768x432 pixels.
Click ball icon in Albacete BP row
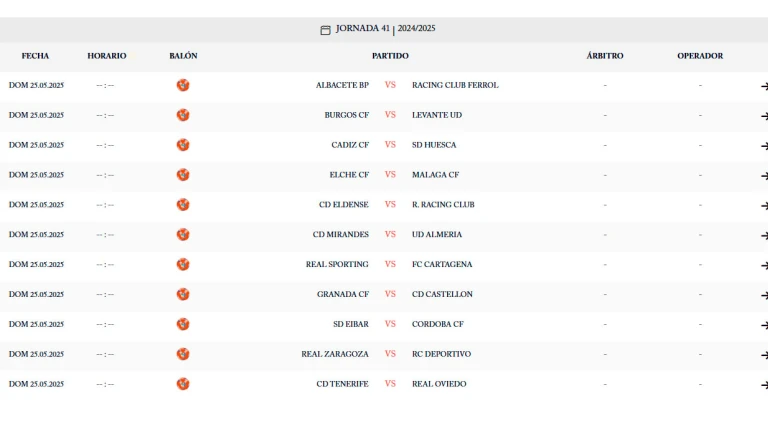[x=183, y=85]
